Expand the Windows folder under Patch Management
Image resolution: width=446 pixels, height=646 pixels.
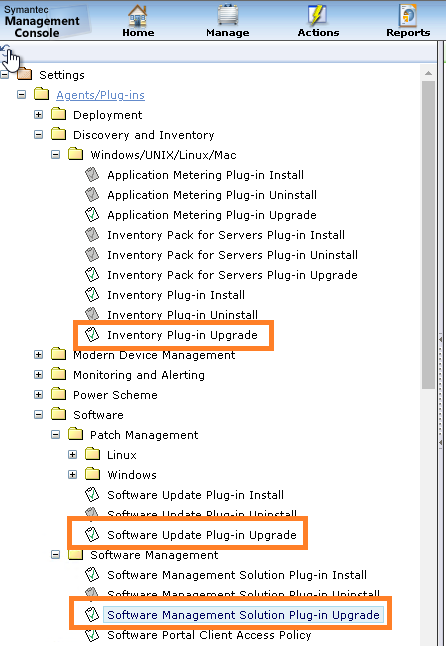[x=72, y=475]
